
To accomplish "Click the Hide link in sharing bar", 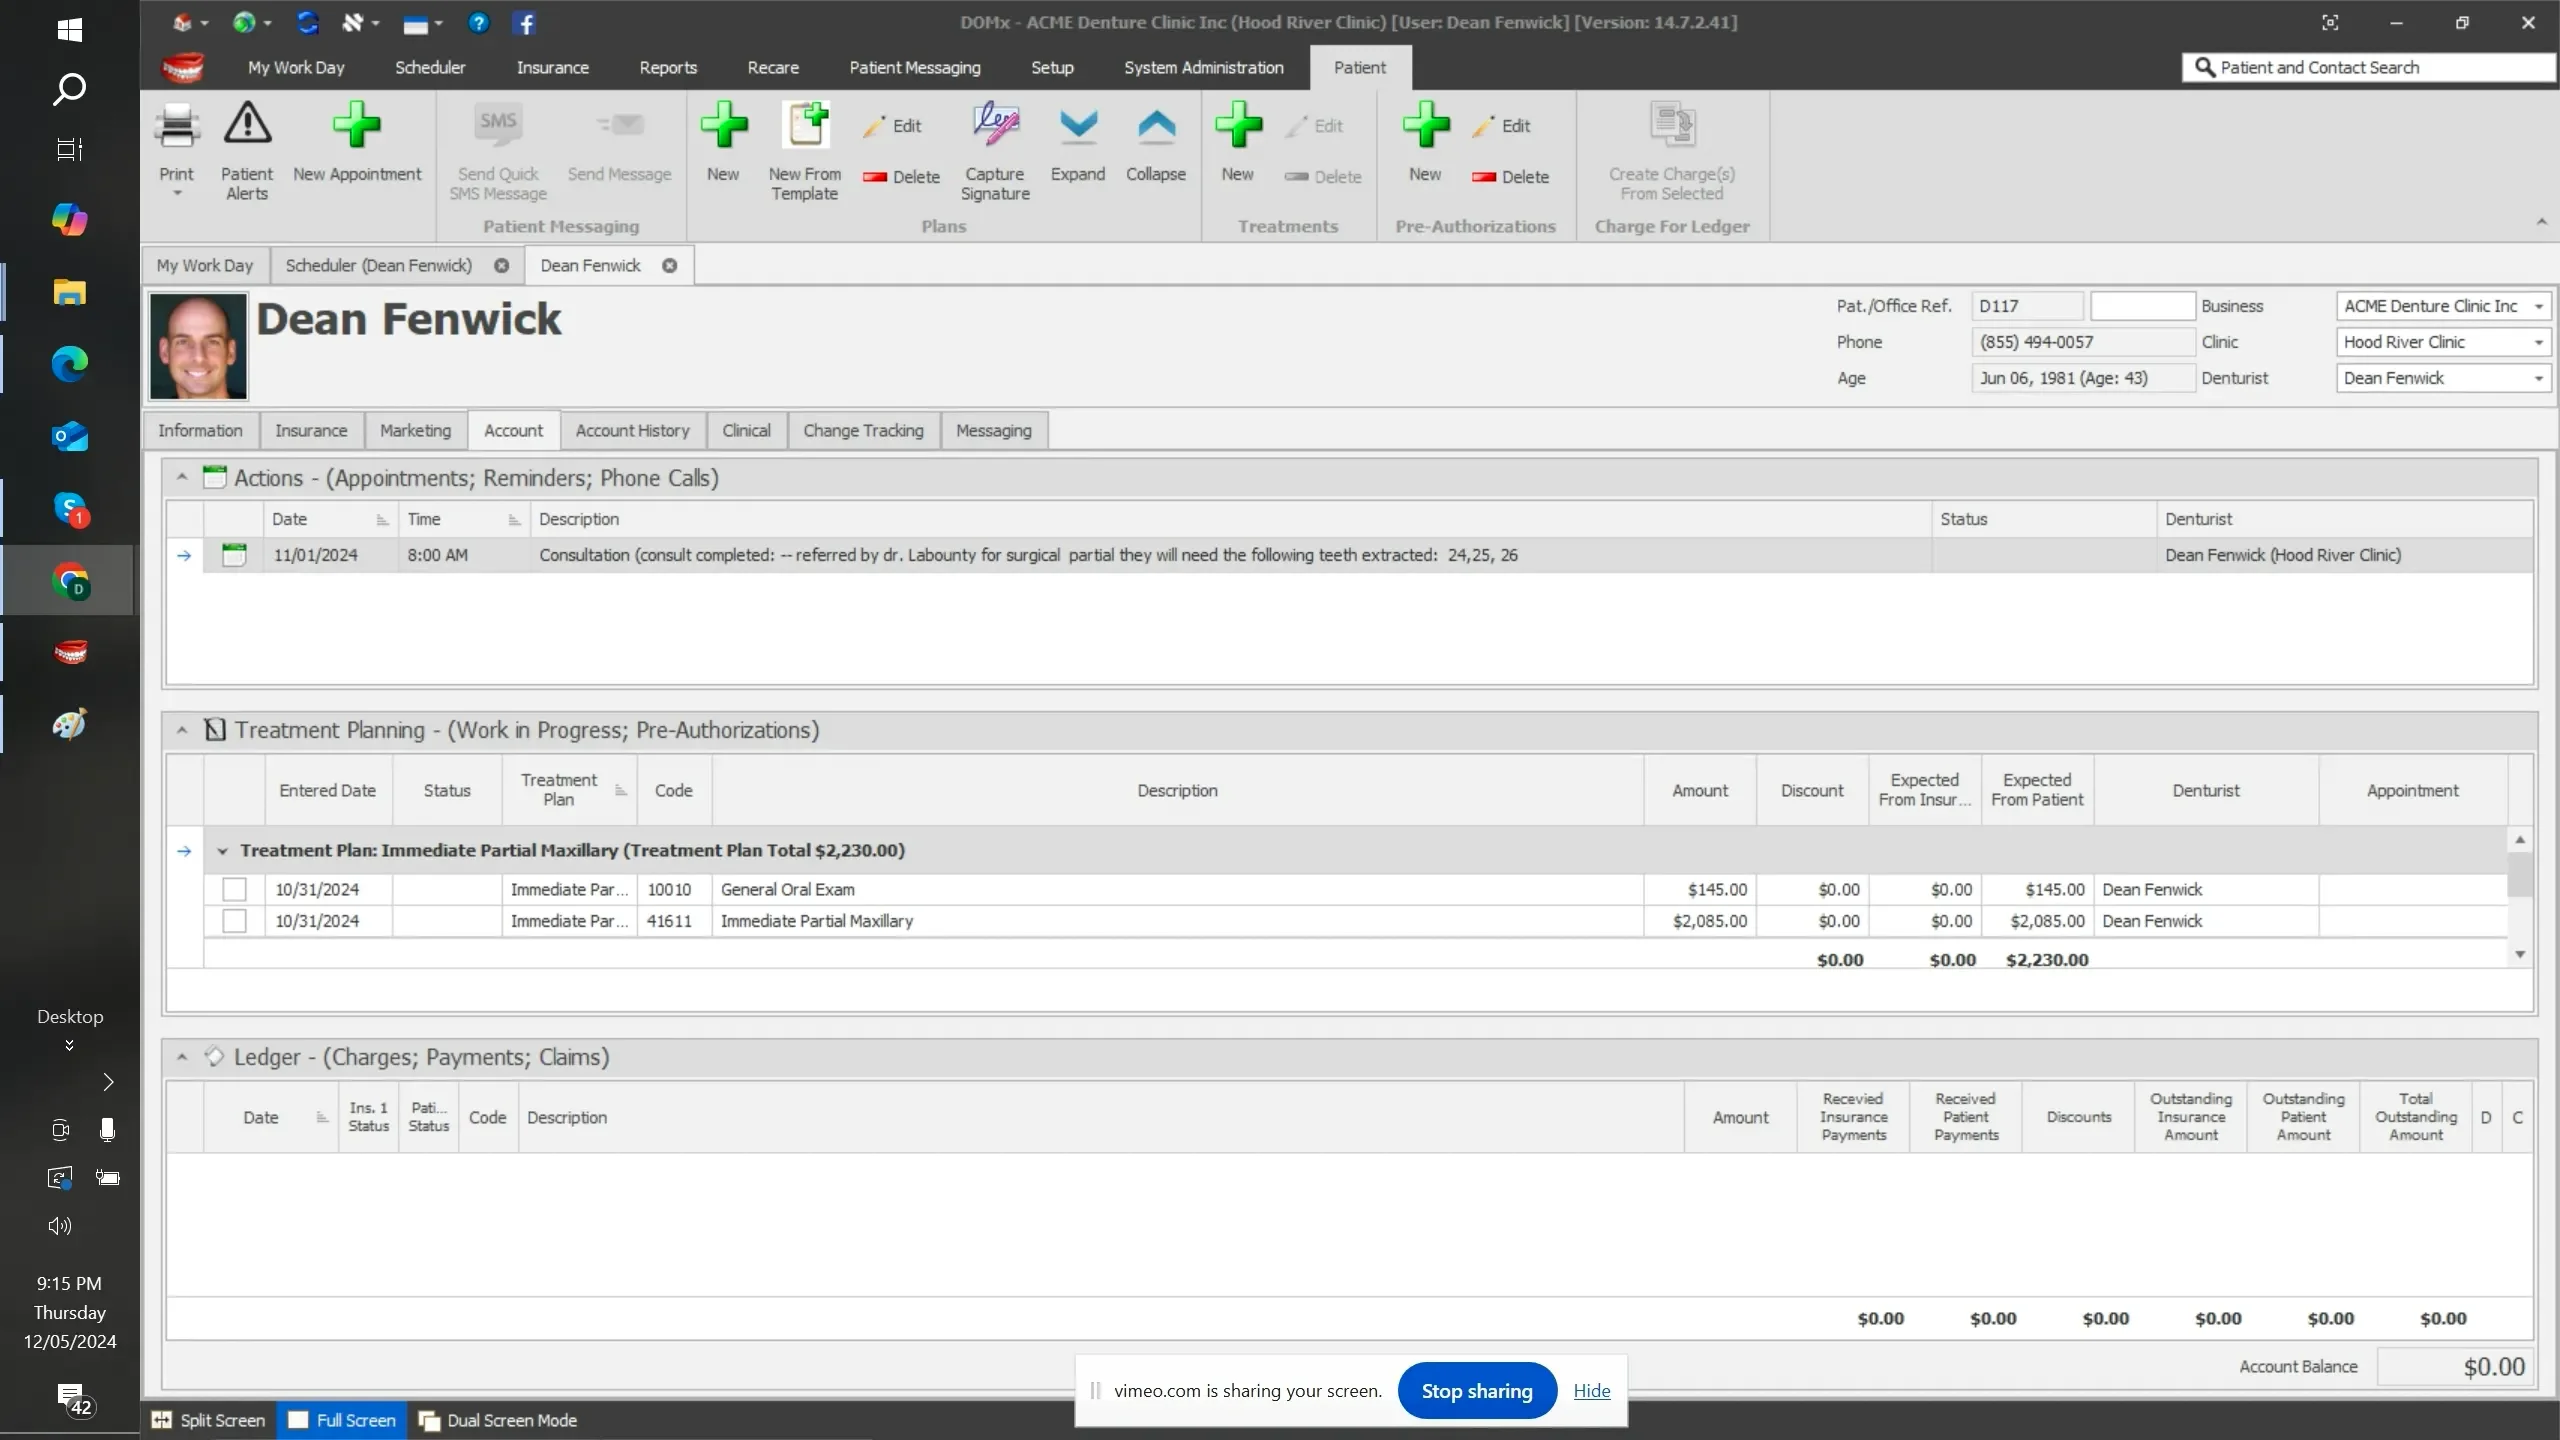I will [x=1591, y=1391].
